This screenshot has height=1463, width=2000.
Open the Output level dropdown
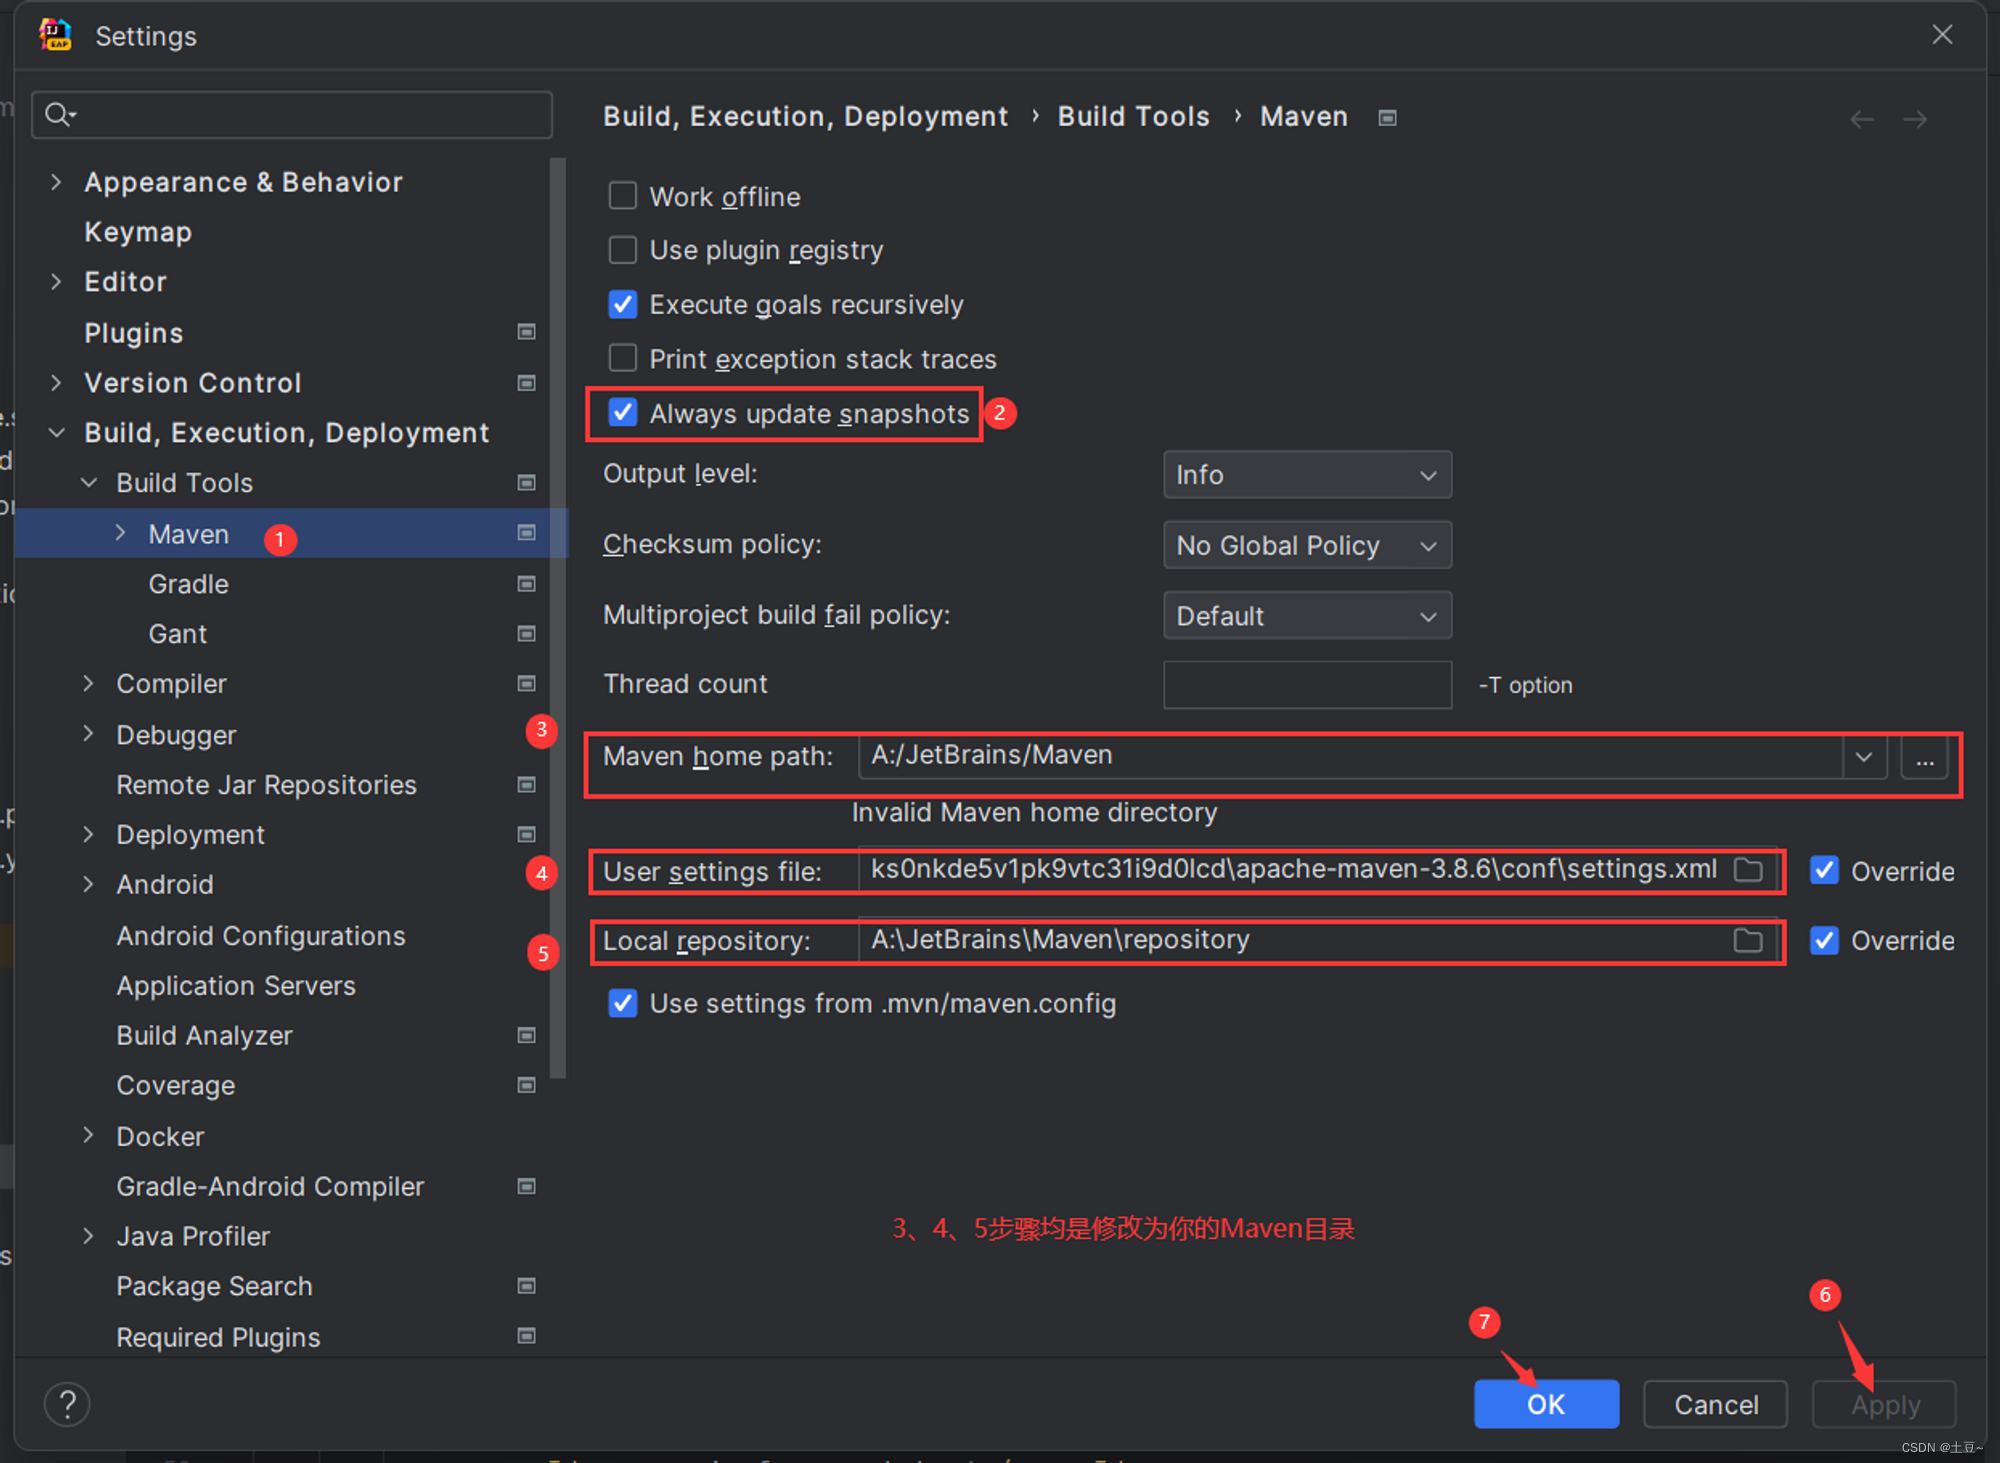point(1307,475)
